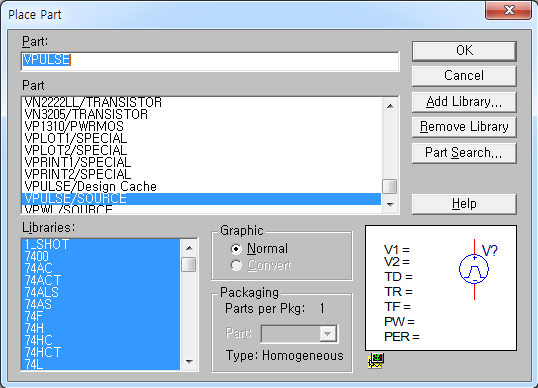Select VPULSE/Design Cache in part list

pos(201,186)
